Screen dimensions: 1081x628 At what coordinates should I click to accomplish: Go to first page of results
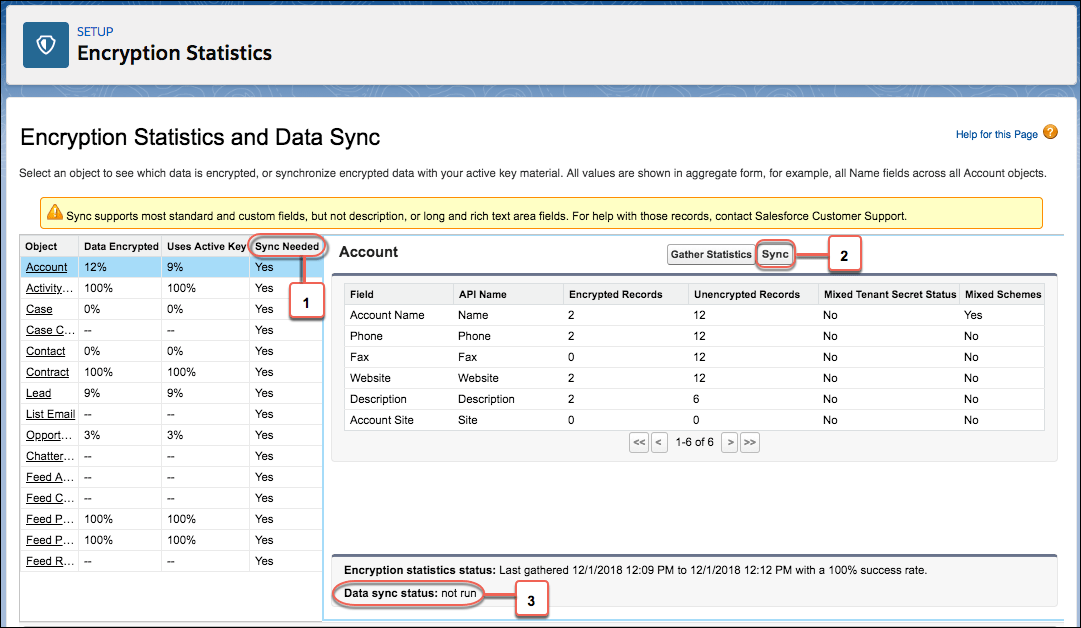tap(639, 442)
